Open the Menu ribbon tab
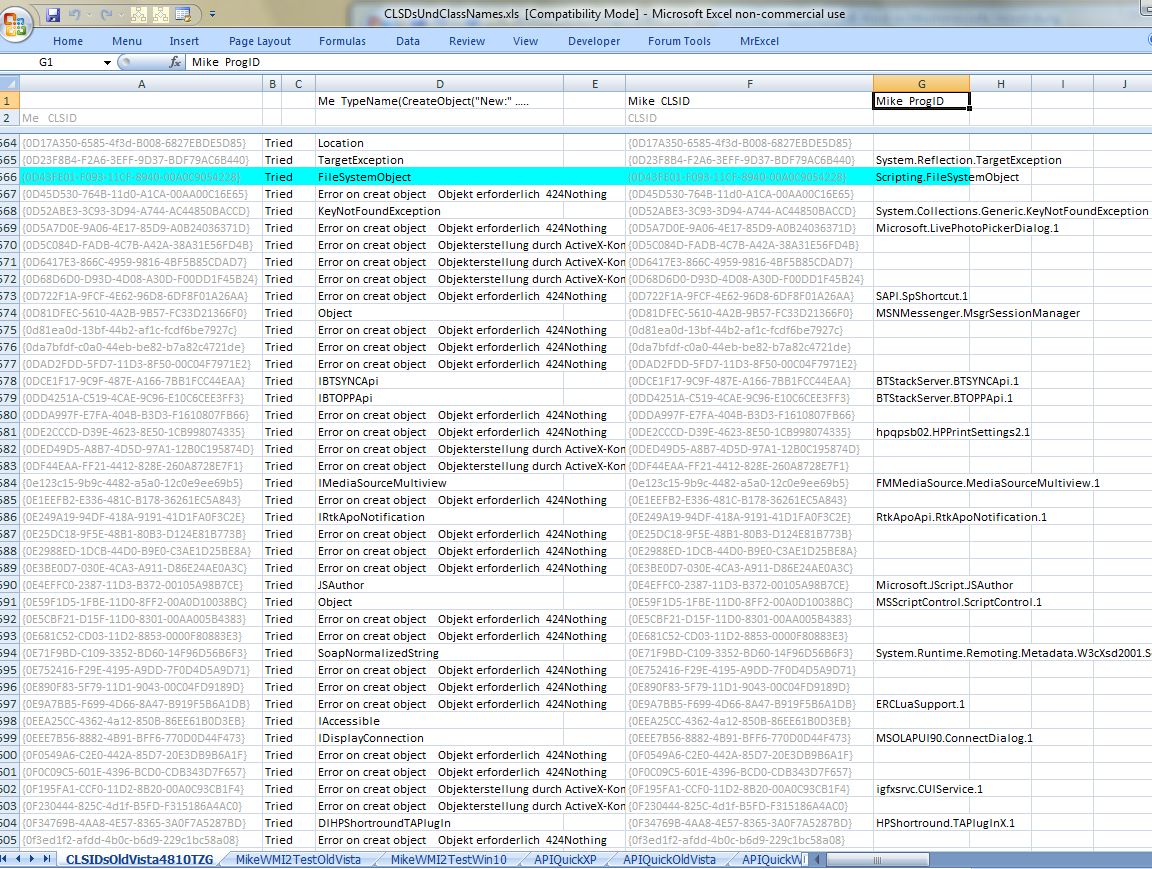The image size is (1152, 869). point(127,41)
